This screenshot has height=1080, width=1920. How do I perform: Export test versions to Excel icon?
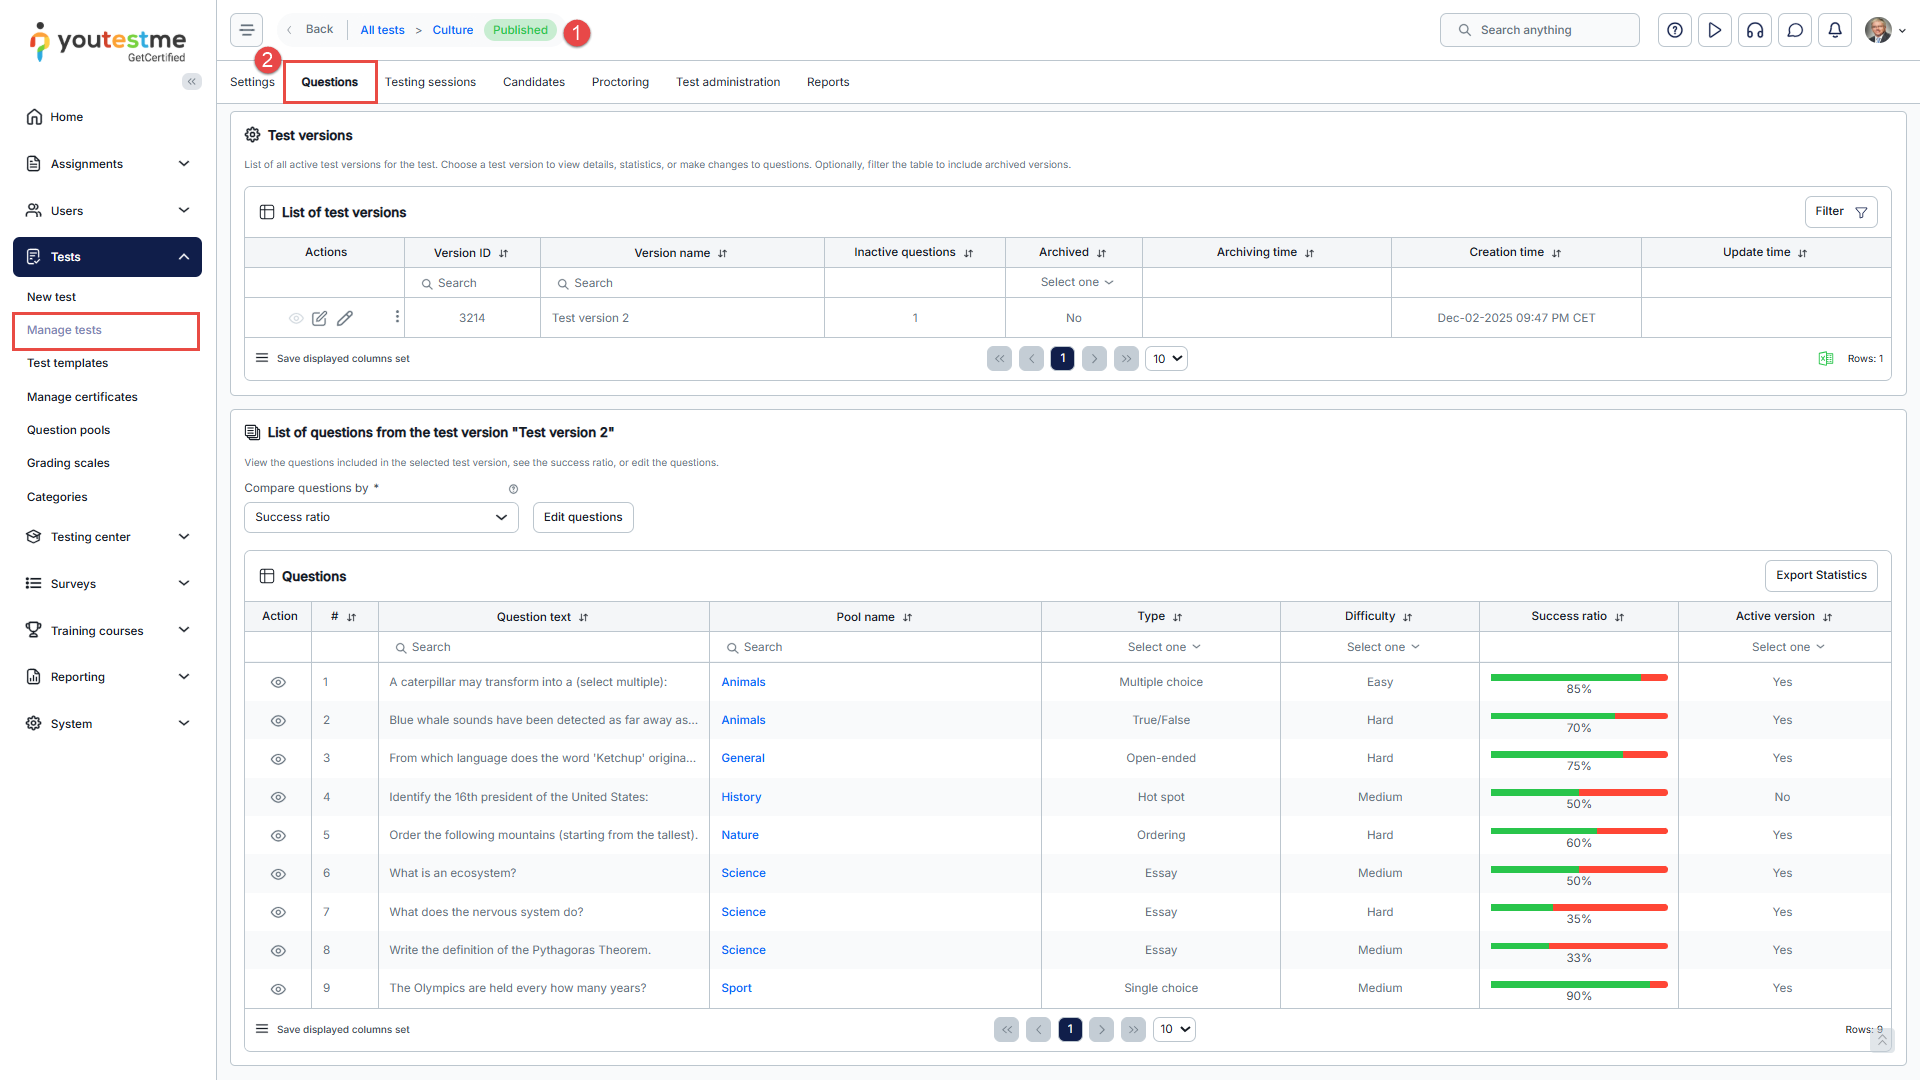1825,359
